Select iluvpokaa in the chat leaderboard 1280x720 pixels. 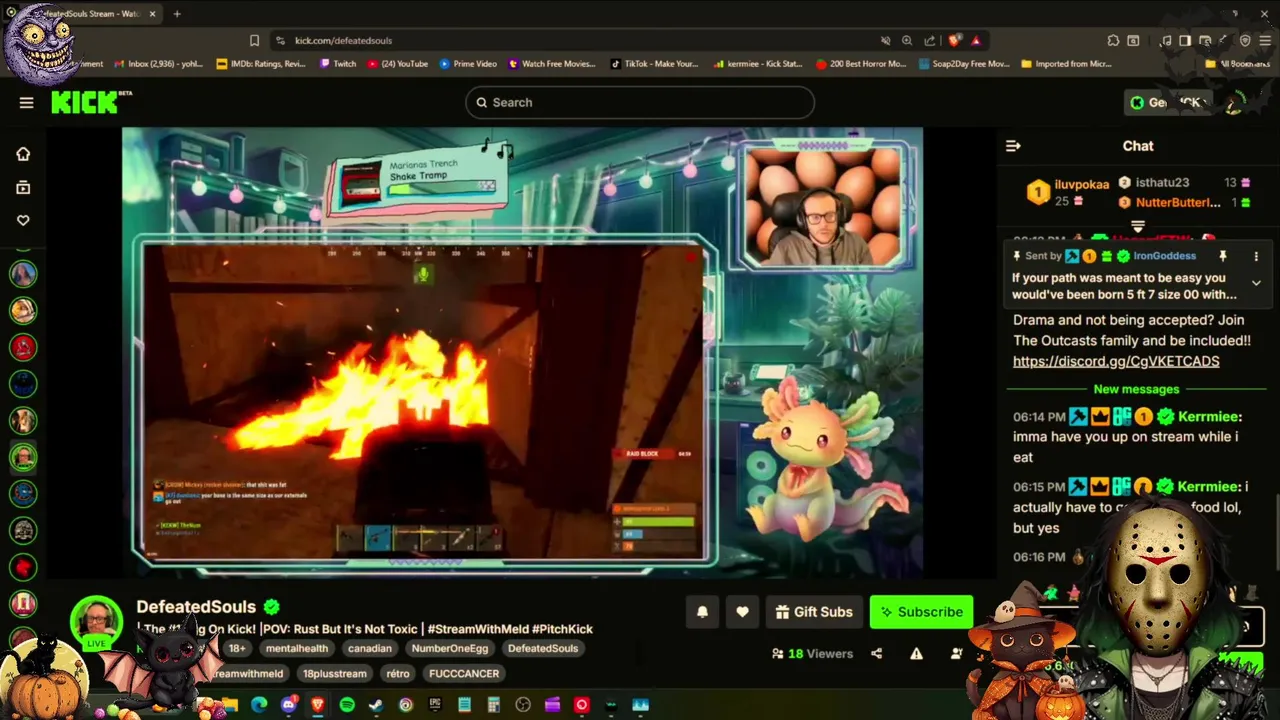tap(1082, 184)
